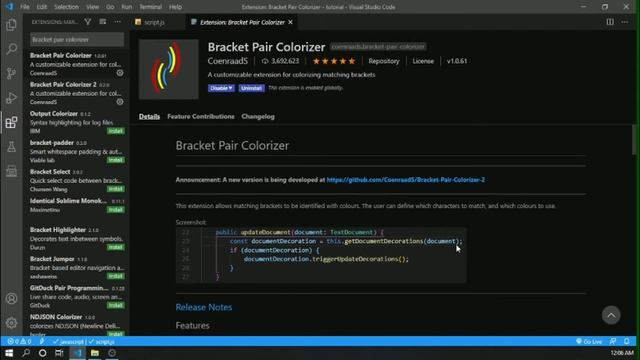Open the Selection menu
The width and height of the screenshot is (640, 360).
[66, 7]
